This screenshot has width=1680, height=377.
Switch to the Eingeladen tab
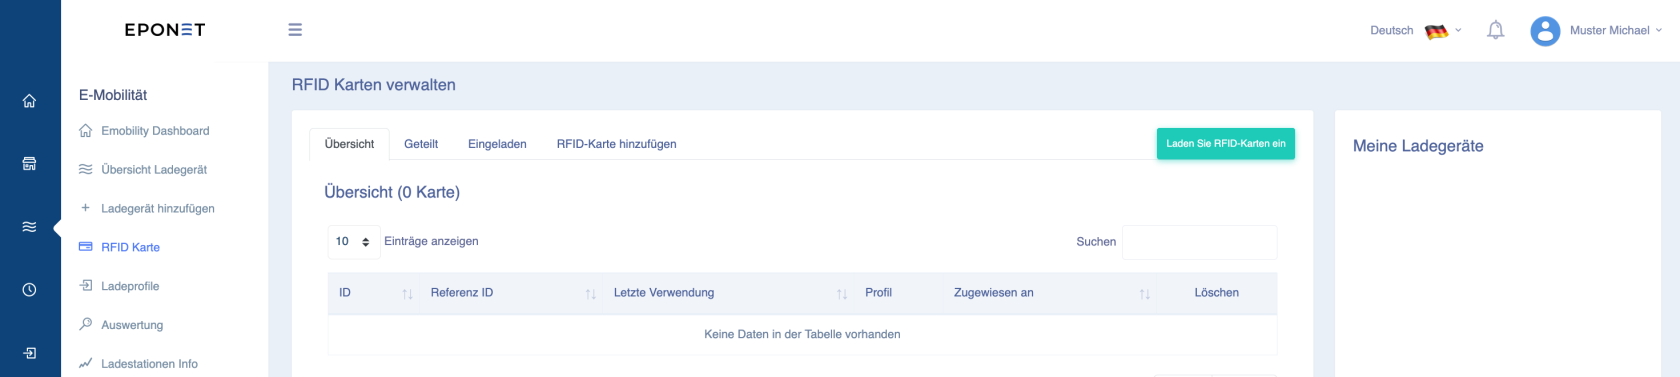[x=497, y=144]
